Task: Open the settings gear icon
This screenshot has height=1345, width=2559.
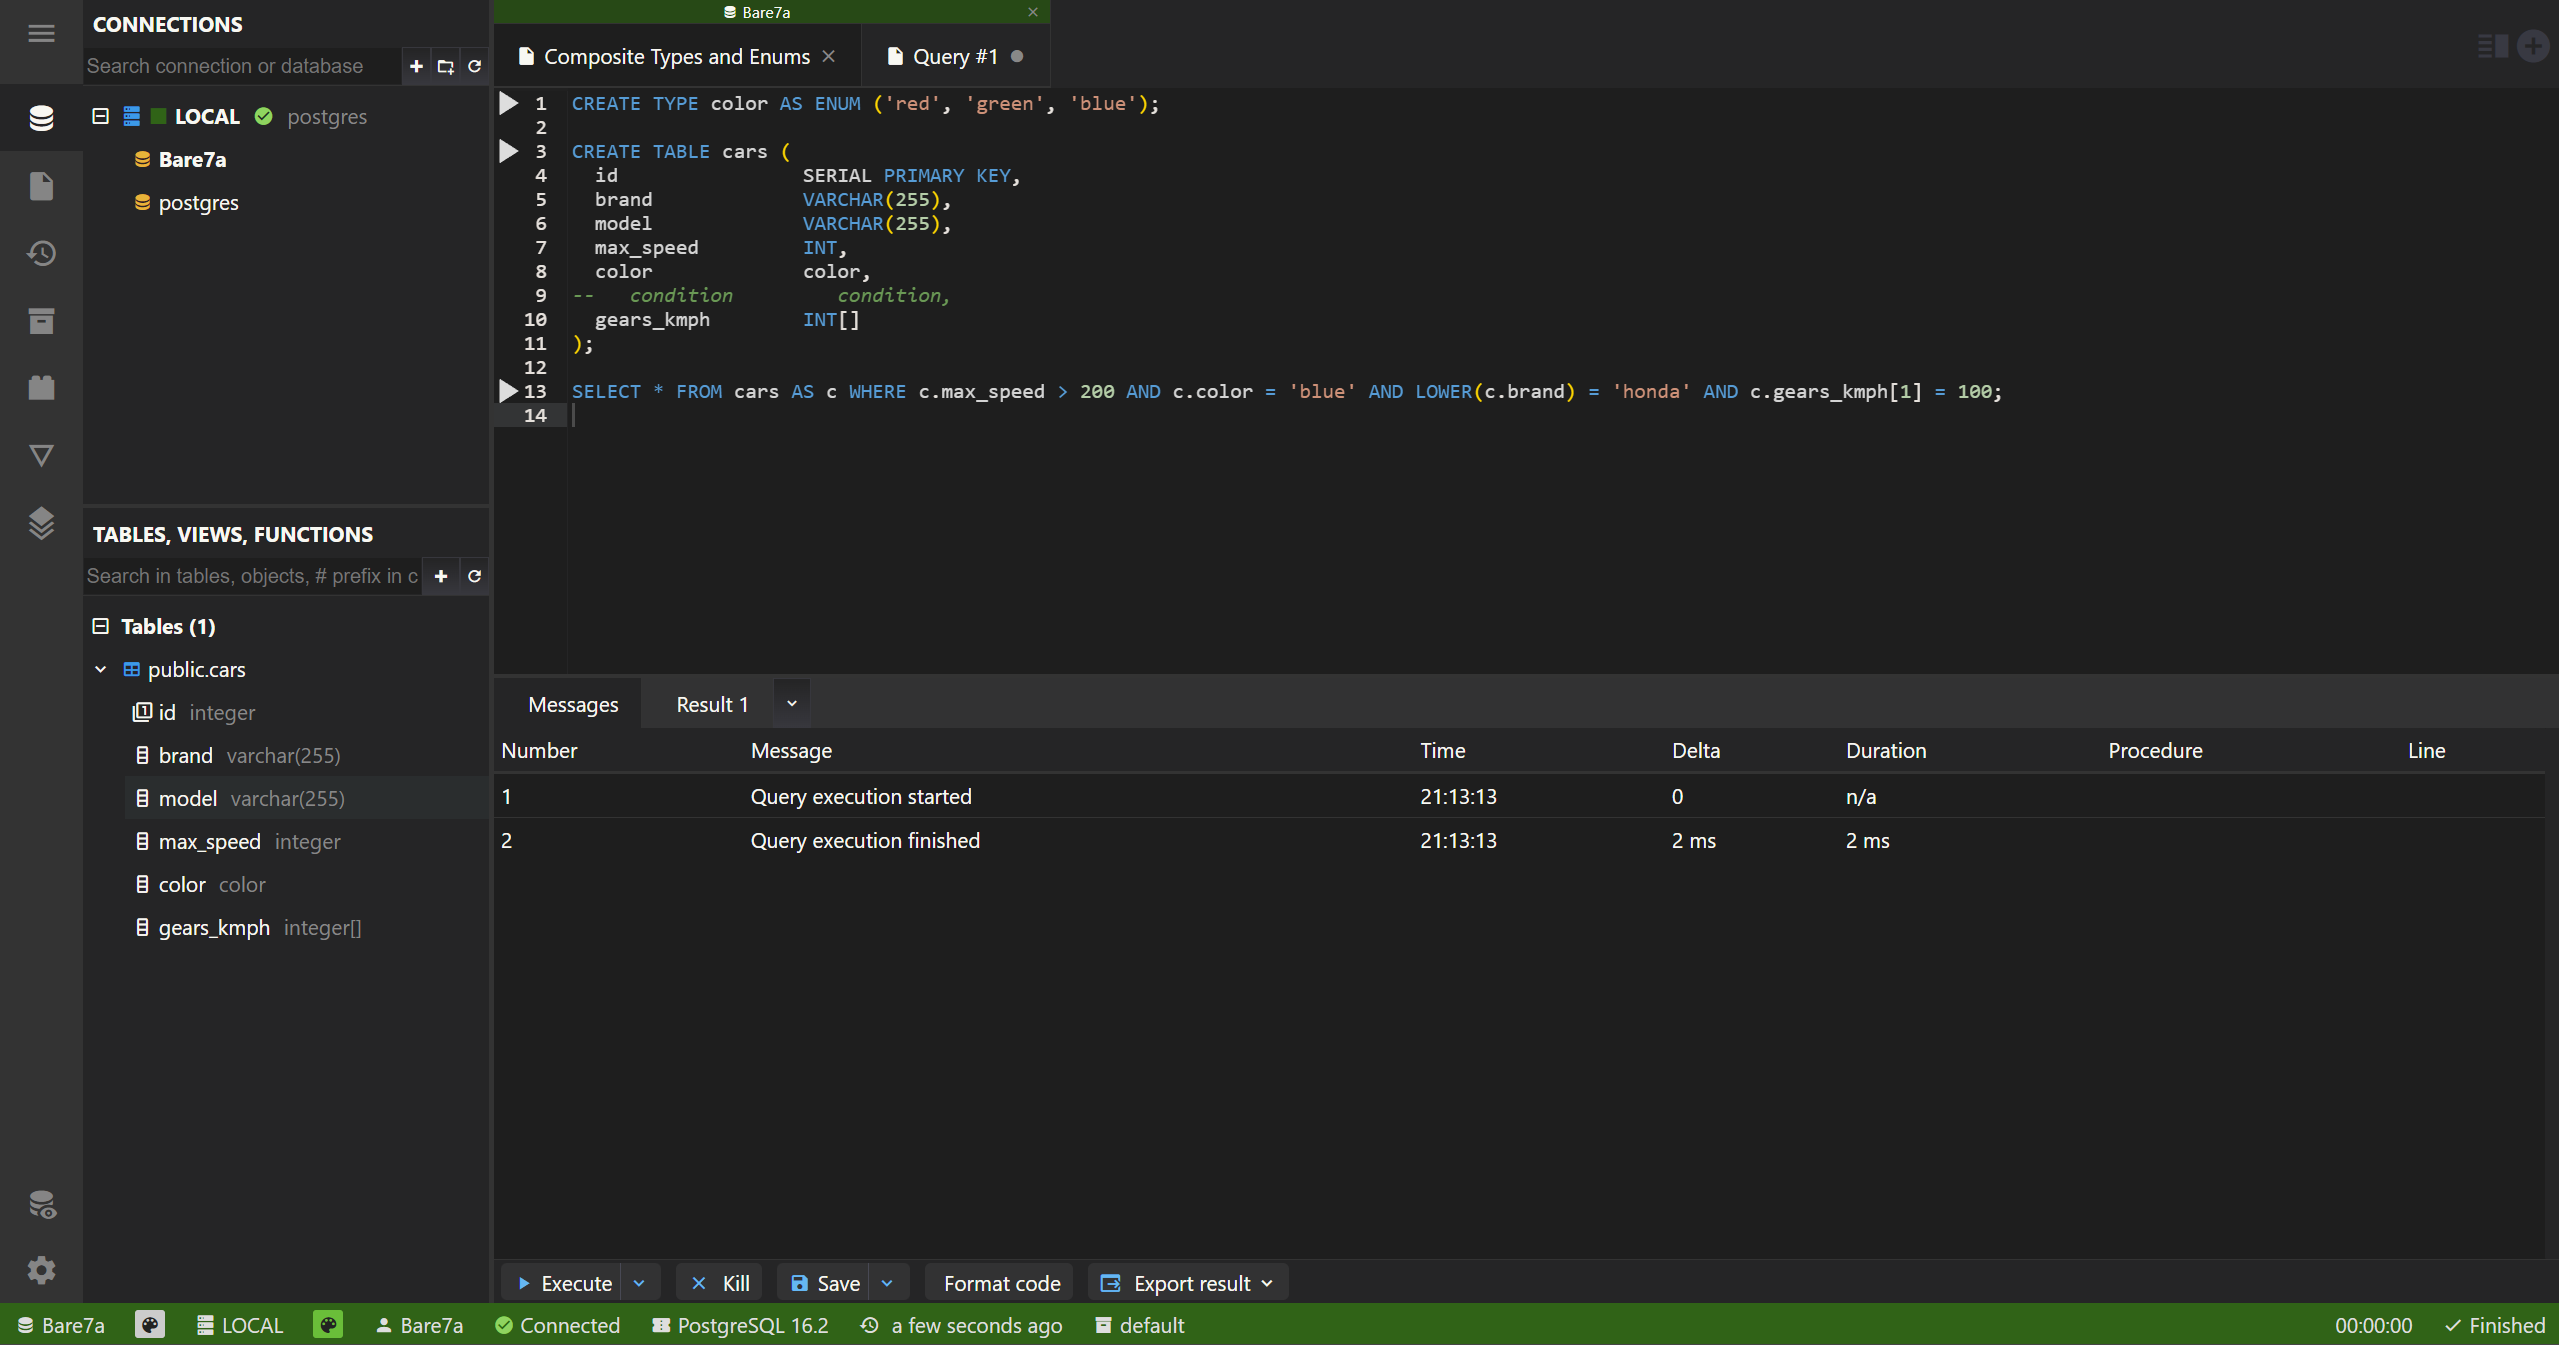Action: pos(41,1270)
